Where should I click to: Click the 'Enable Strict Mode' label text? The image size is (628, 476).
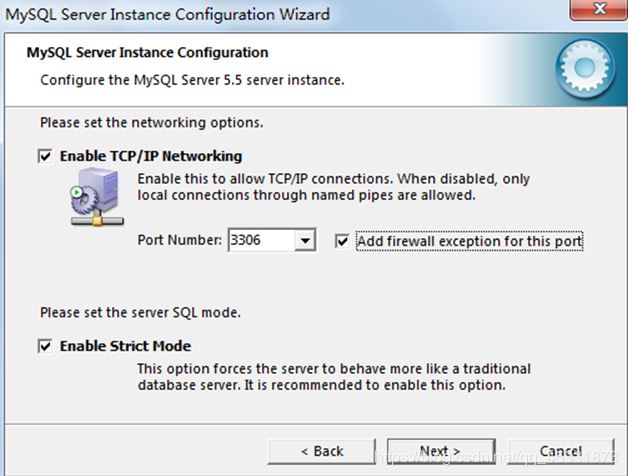coord(125,346)
